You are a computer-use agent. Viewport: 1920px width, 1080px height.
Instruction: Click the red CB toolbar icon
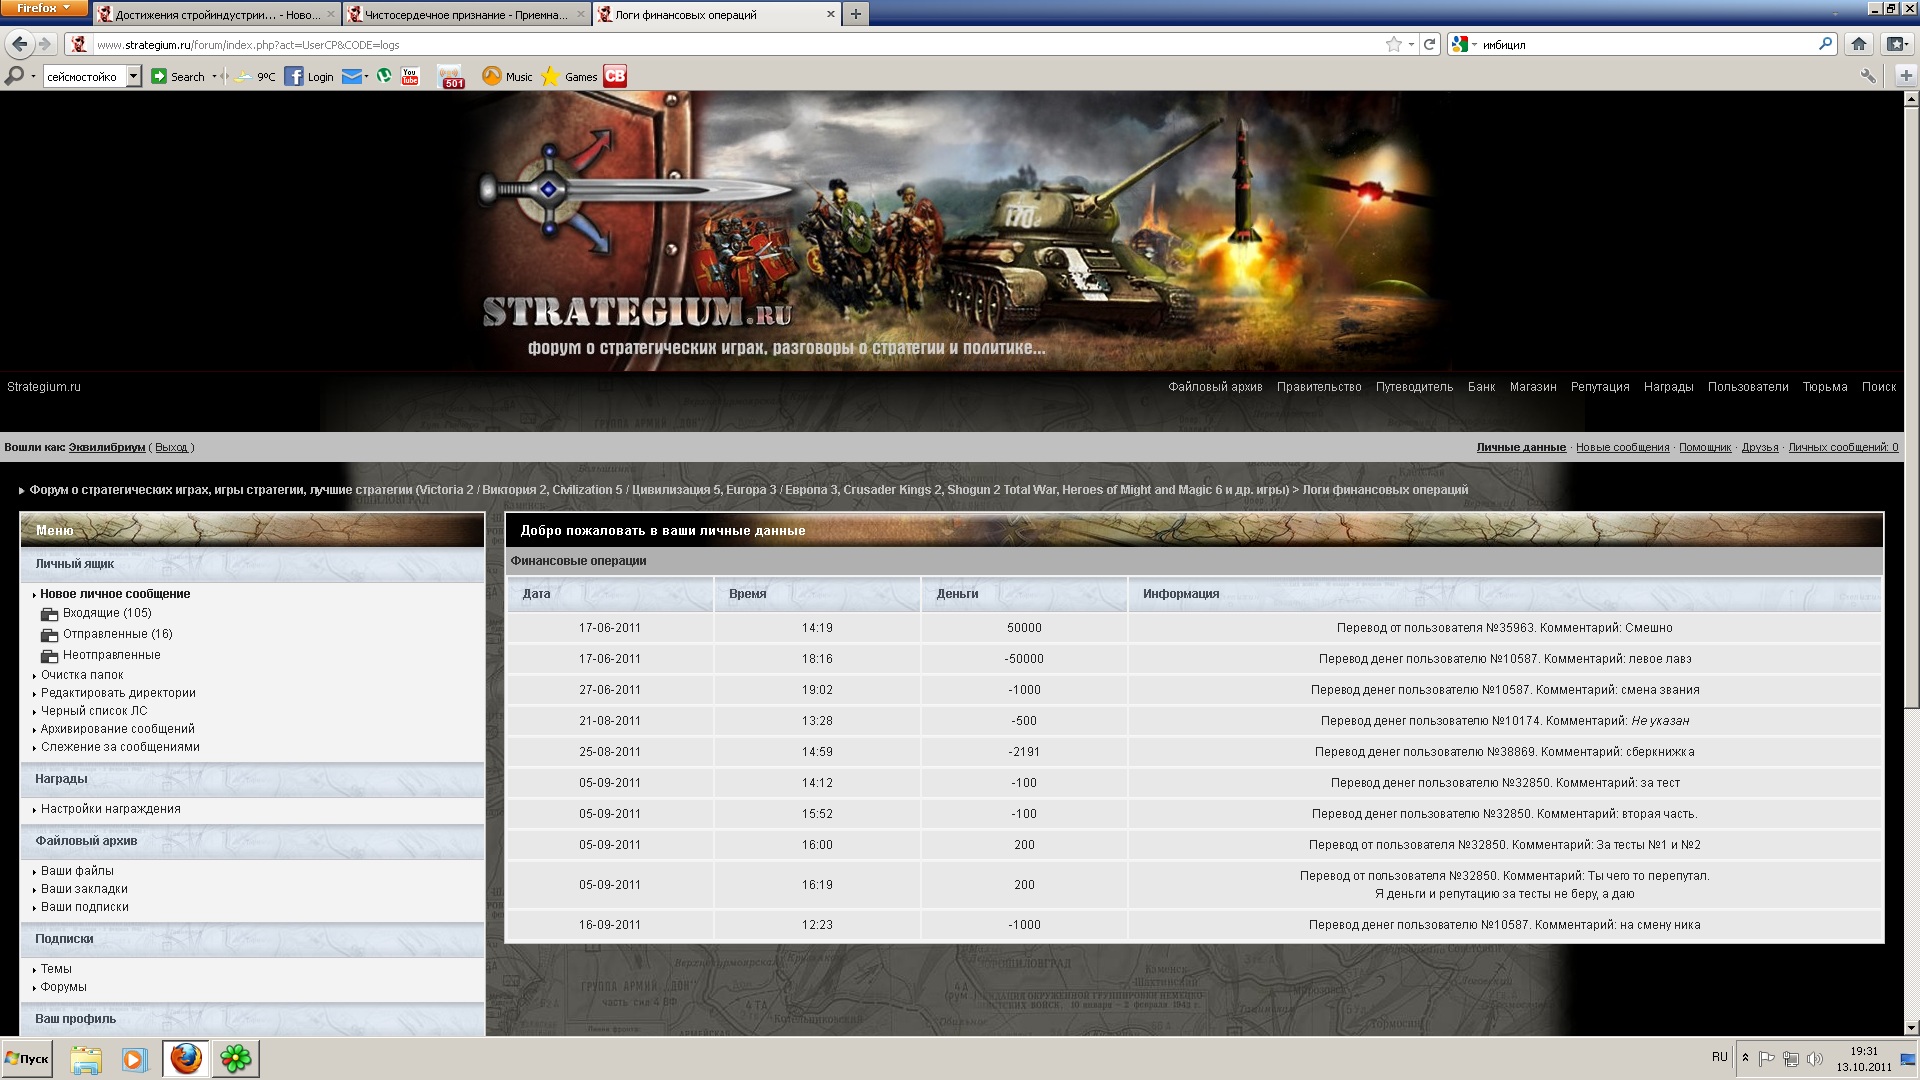click(x=615, y=76)
